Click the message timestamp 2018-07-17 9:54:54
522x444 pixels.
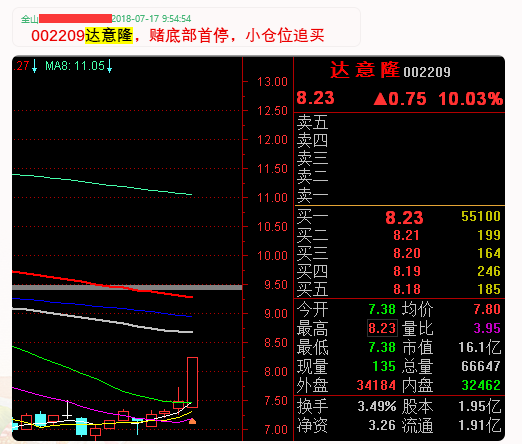pyautogui.click(x=151, y=18)
